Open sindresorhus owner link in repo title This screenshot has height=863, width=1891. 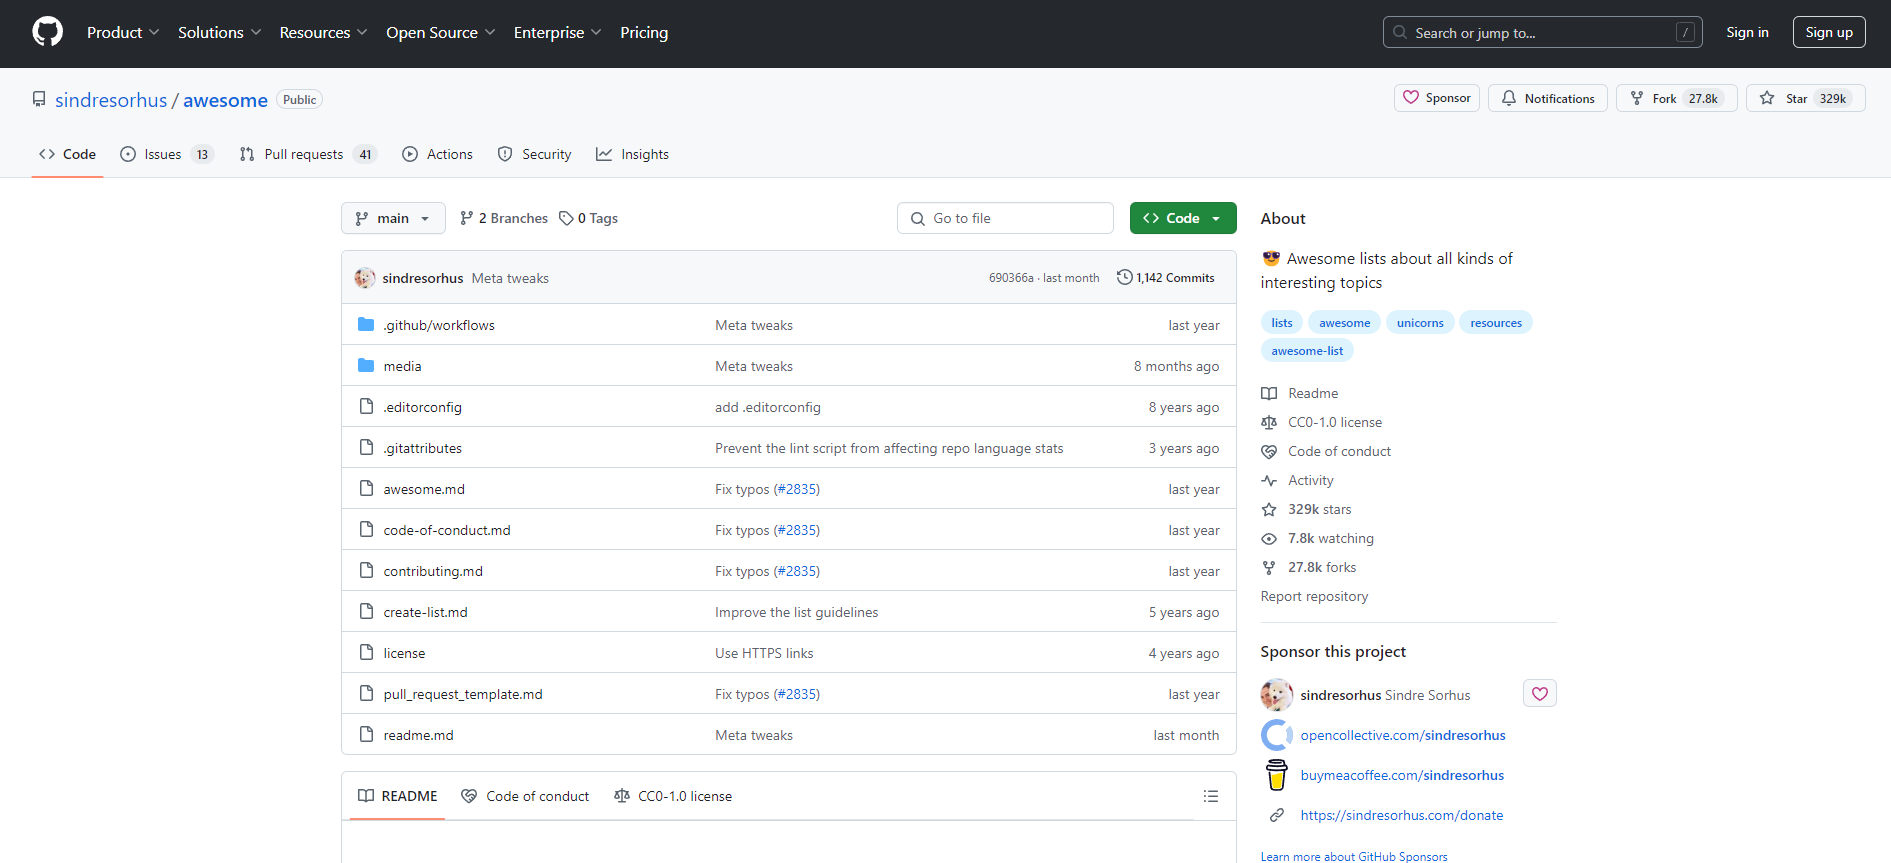pyautogui.click(x=111, y=100)
